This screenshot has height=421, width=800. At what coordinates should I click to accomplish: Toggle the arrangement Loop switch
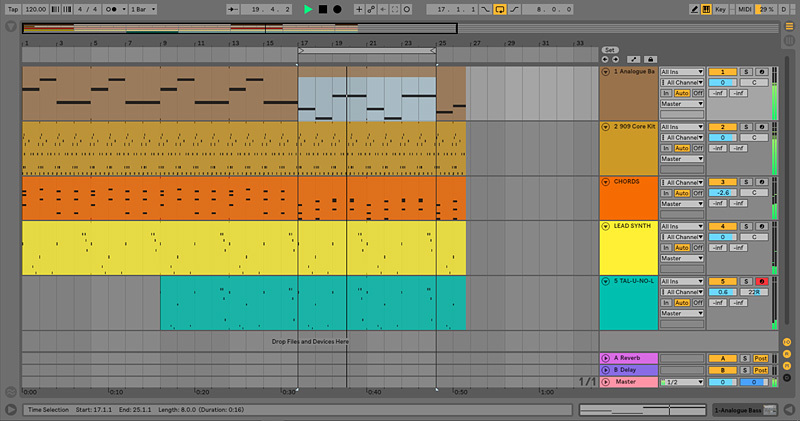coord(499,9)
